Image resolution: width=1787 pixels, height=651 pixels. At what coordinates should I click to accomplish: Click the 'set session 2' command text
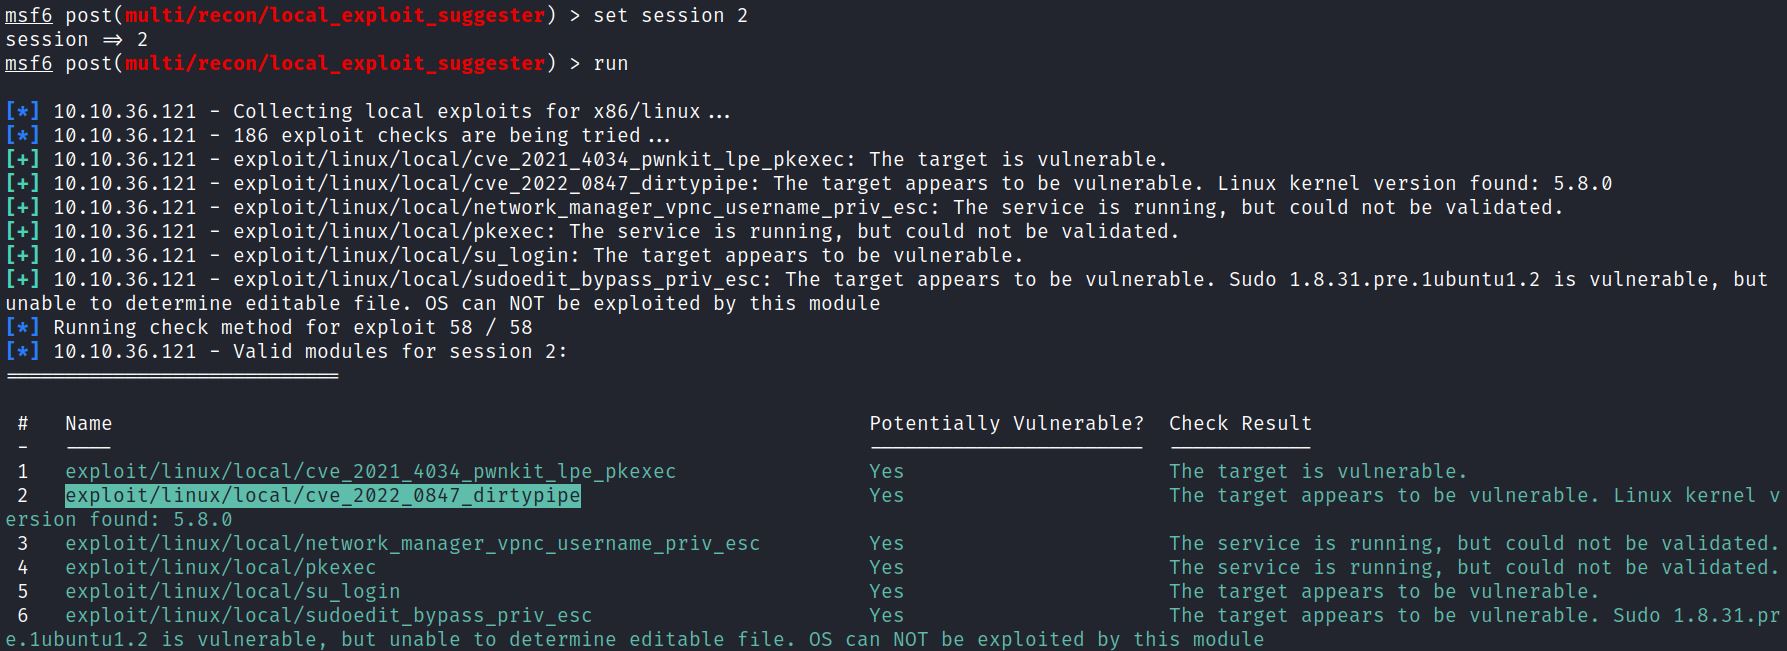[x=670, y=15]
